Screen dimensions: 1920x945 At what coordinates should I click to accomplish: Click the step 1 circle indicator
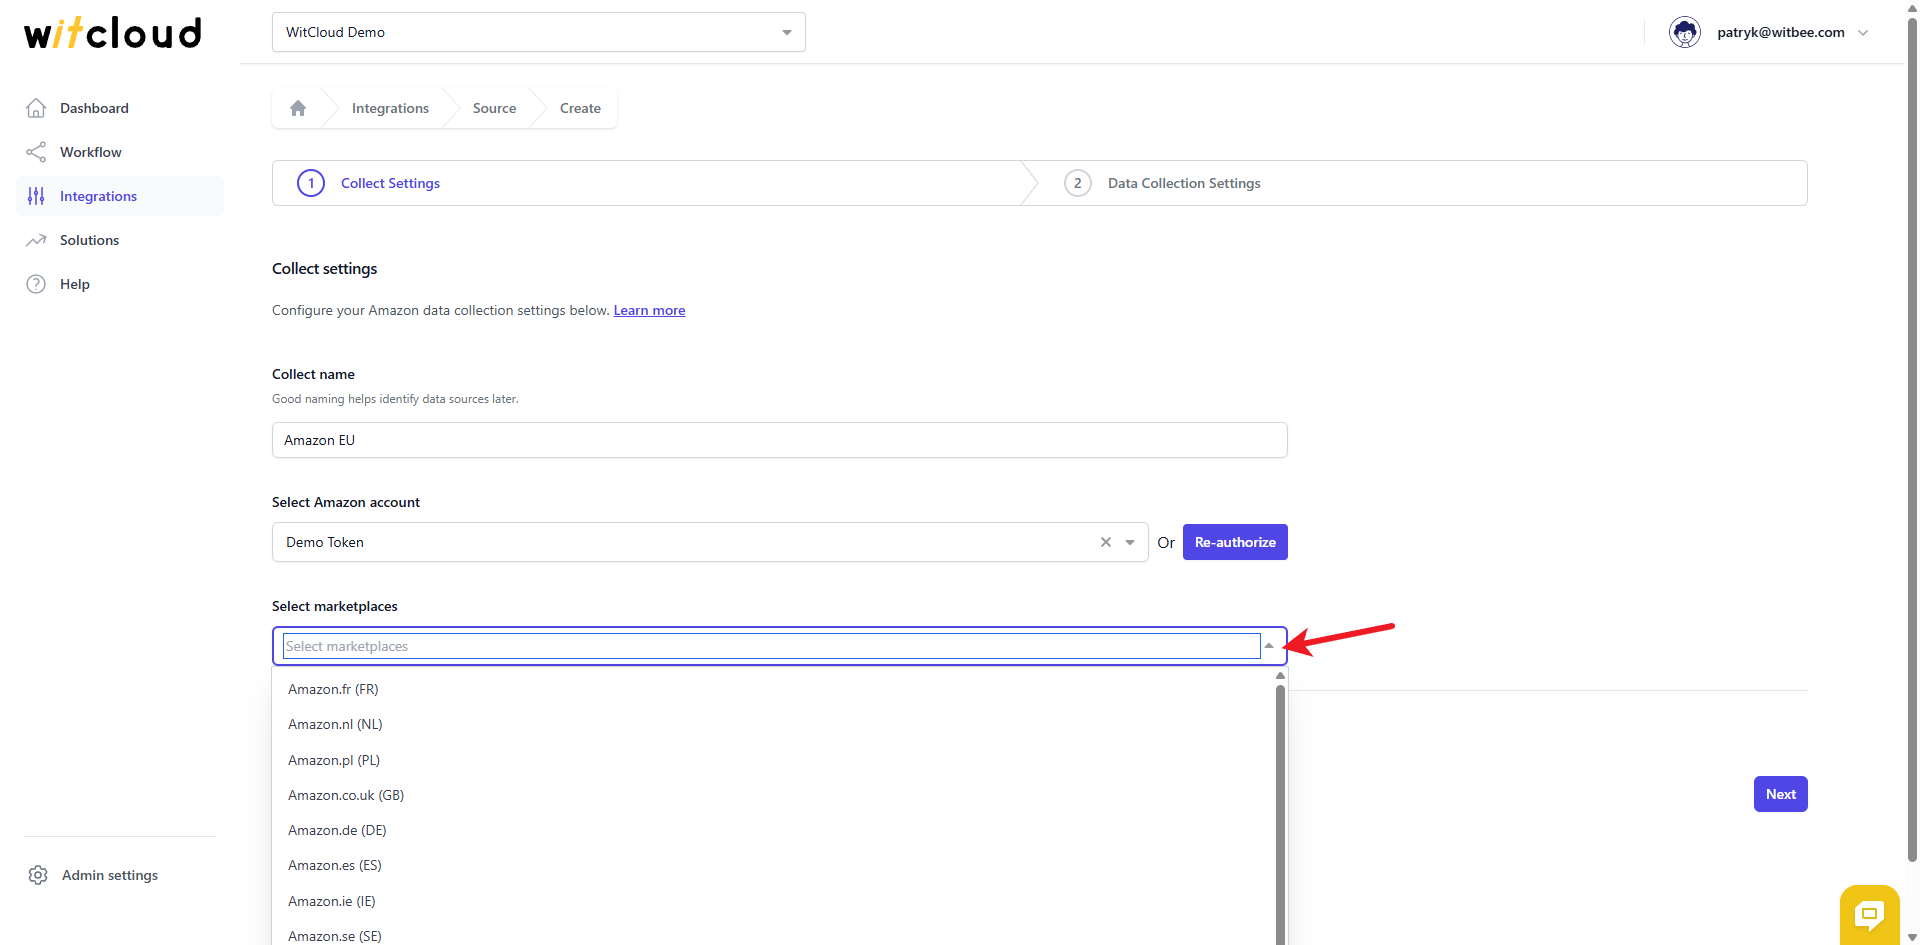311,183
